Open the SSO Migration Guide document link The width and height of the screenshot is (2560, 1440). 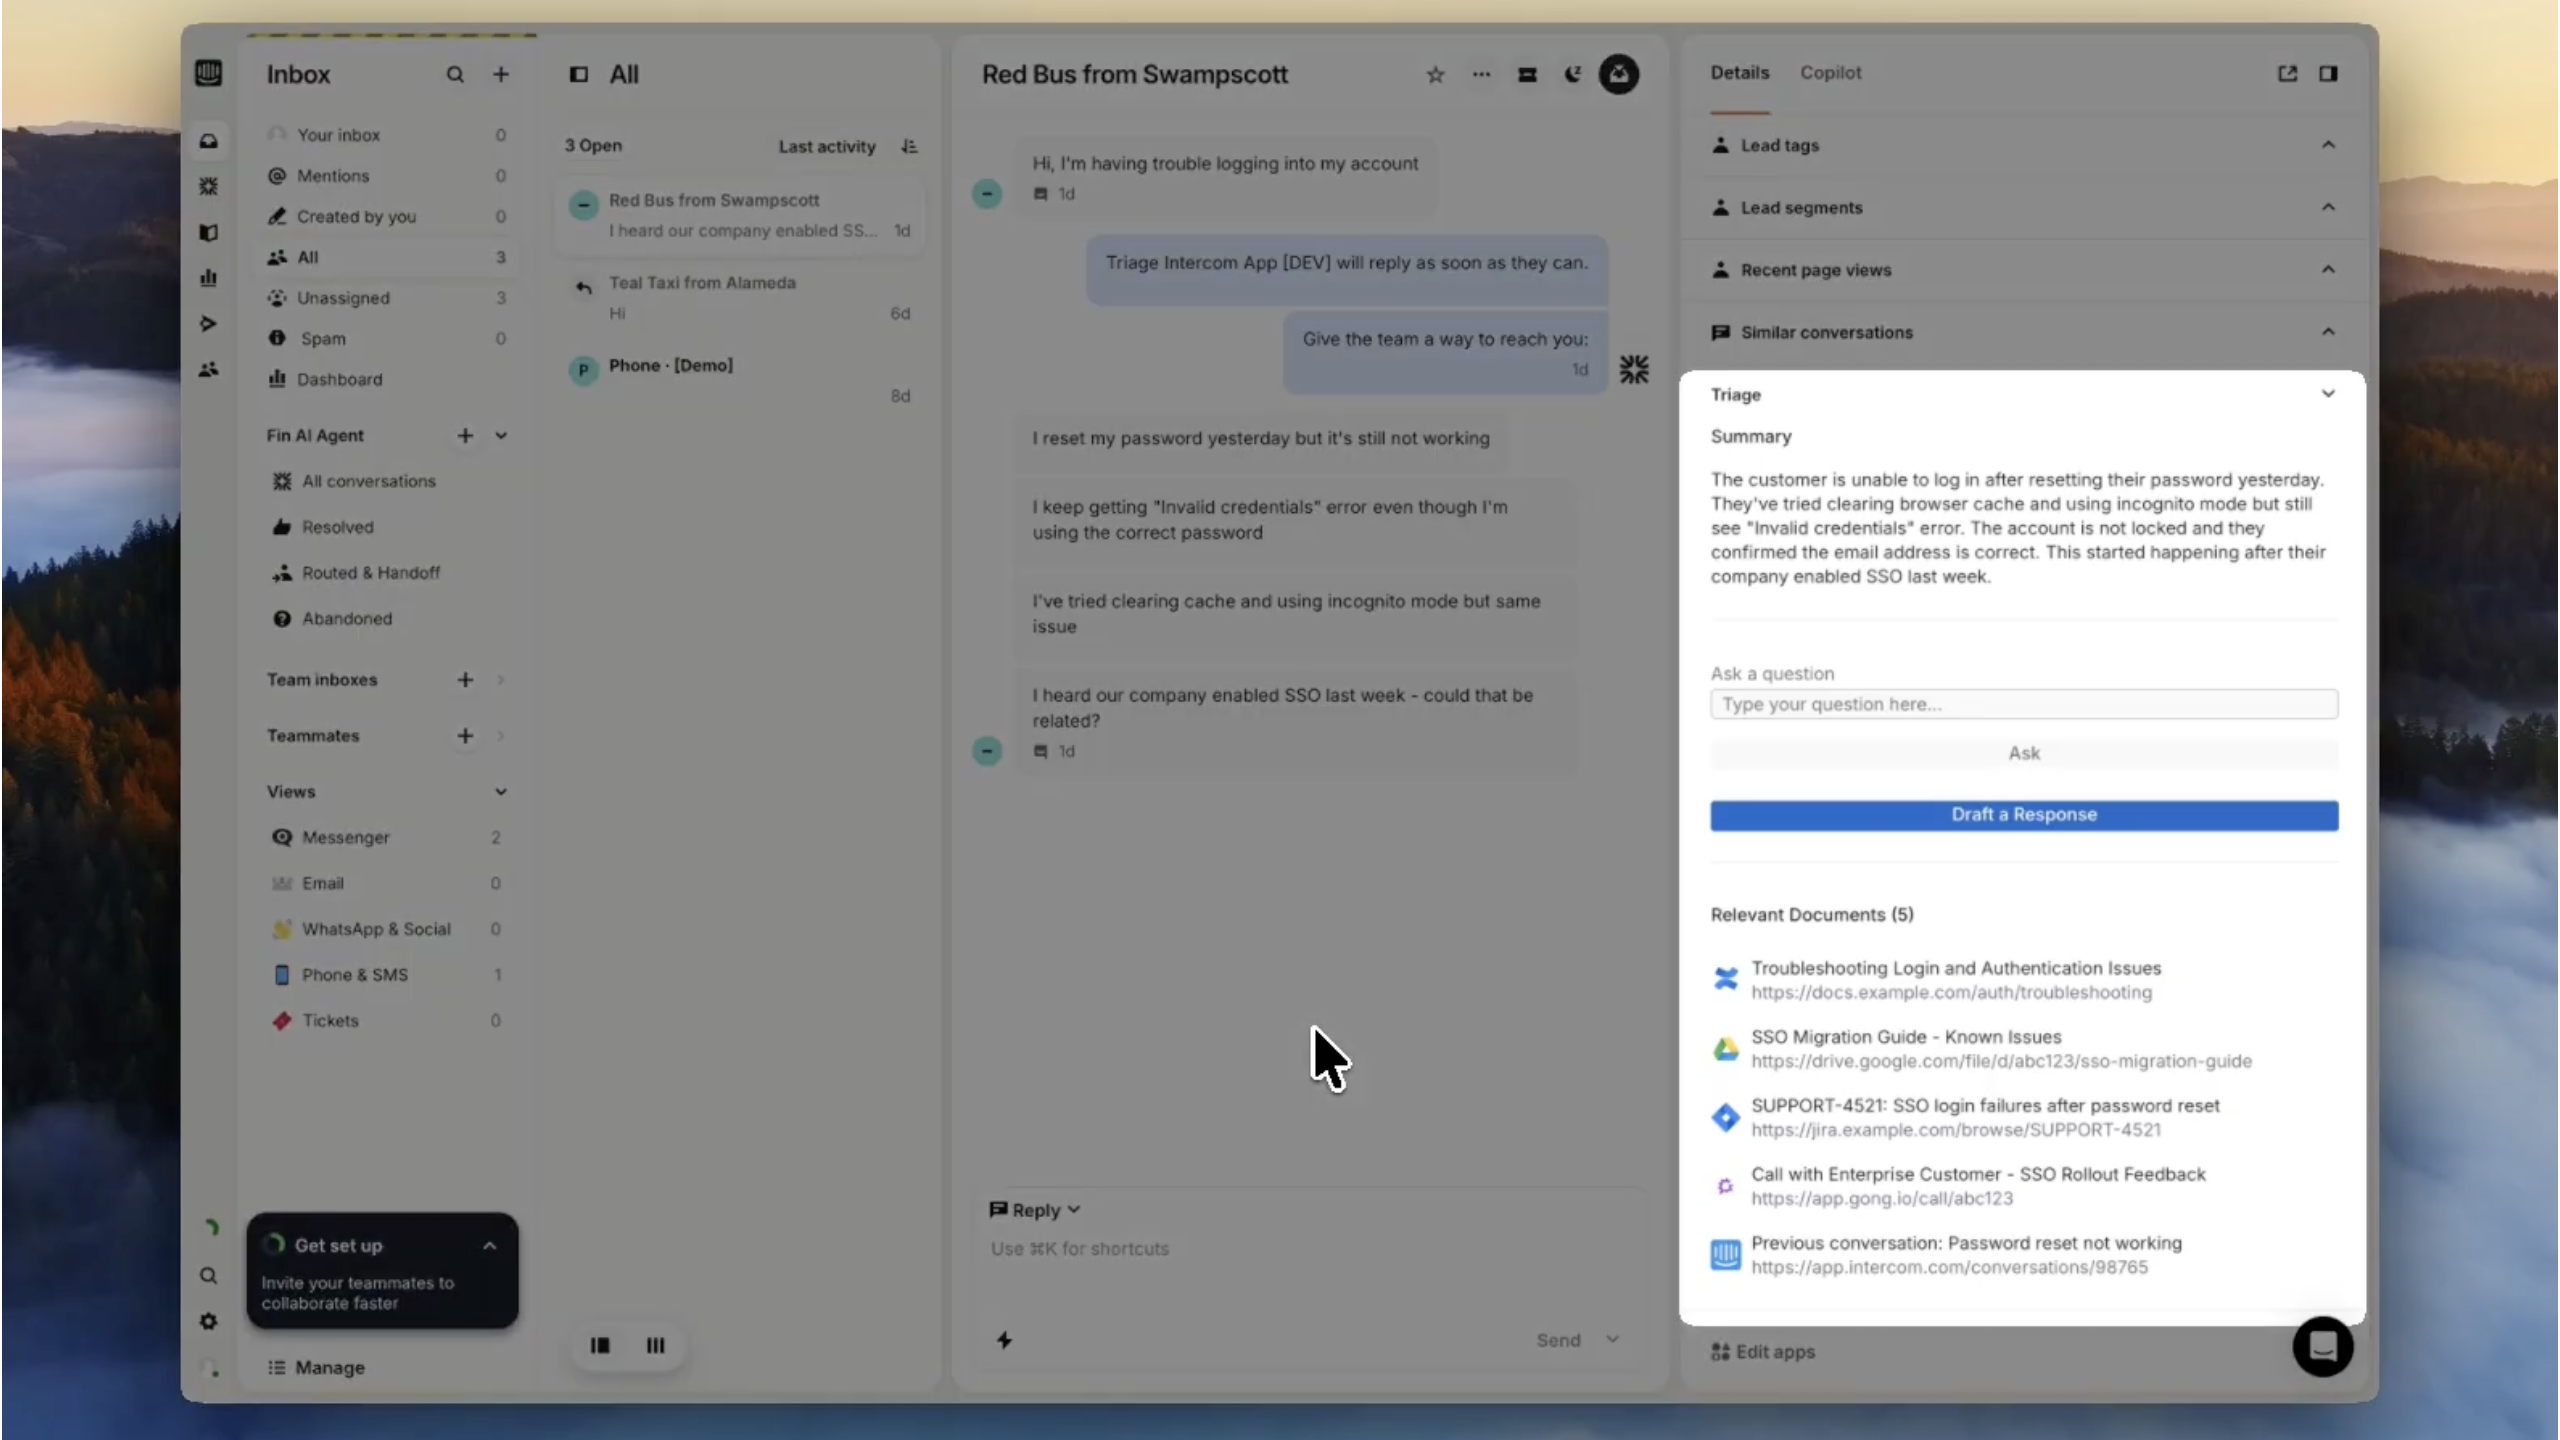[1904, 1037]
